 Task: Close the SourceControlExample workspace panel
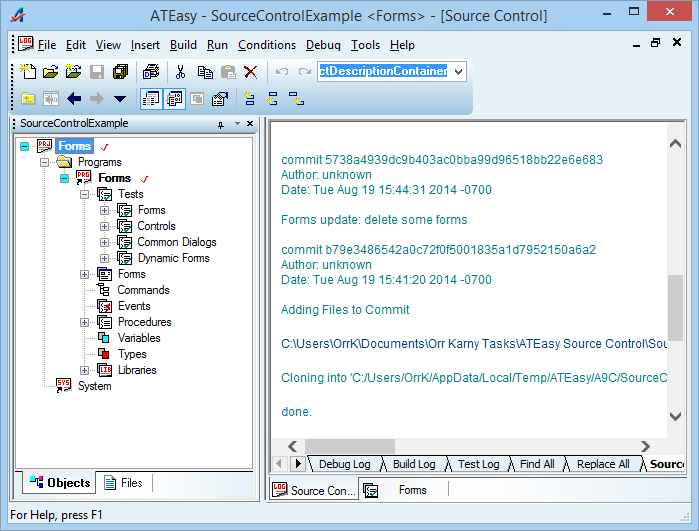tap(250, 123)
